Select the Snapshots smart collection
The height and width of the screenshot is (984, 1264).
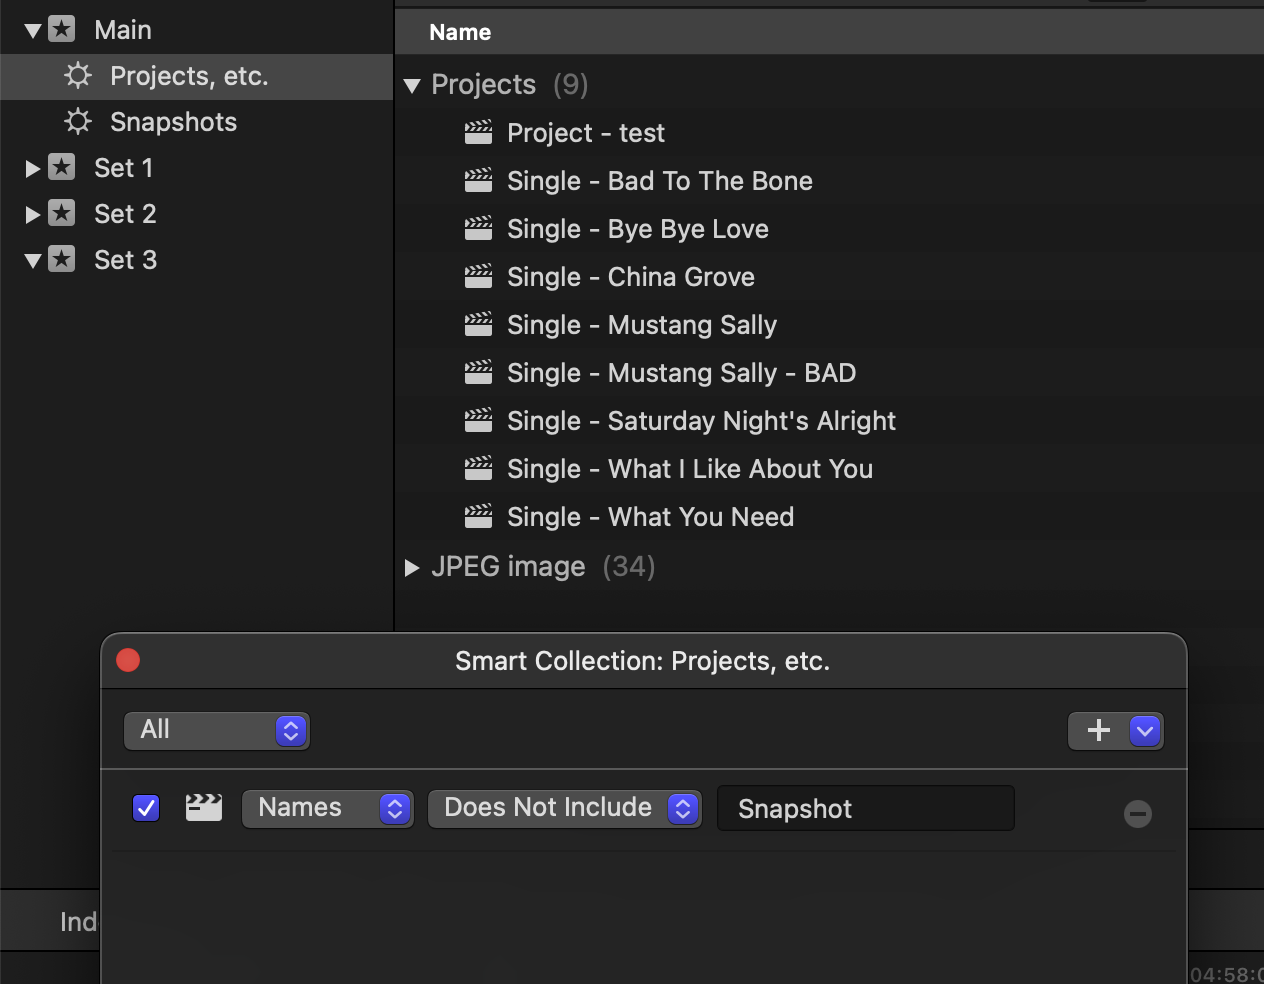pyautogui.click(x=173, y=122)
